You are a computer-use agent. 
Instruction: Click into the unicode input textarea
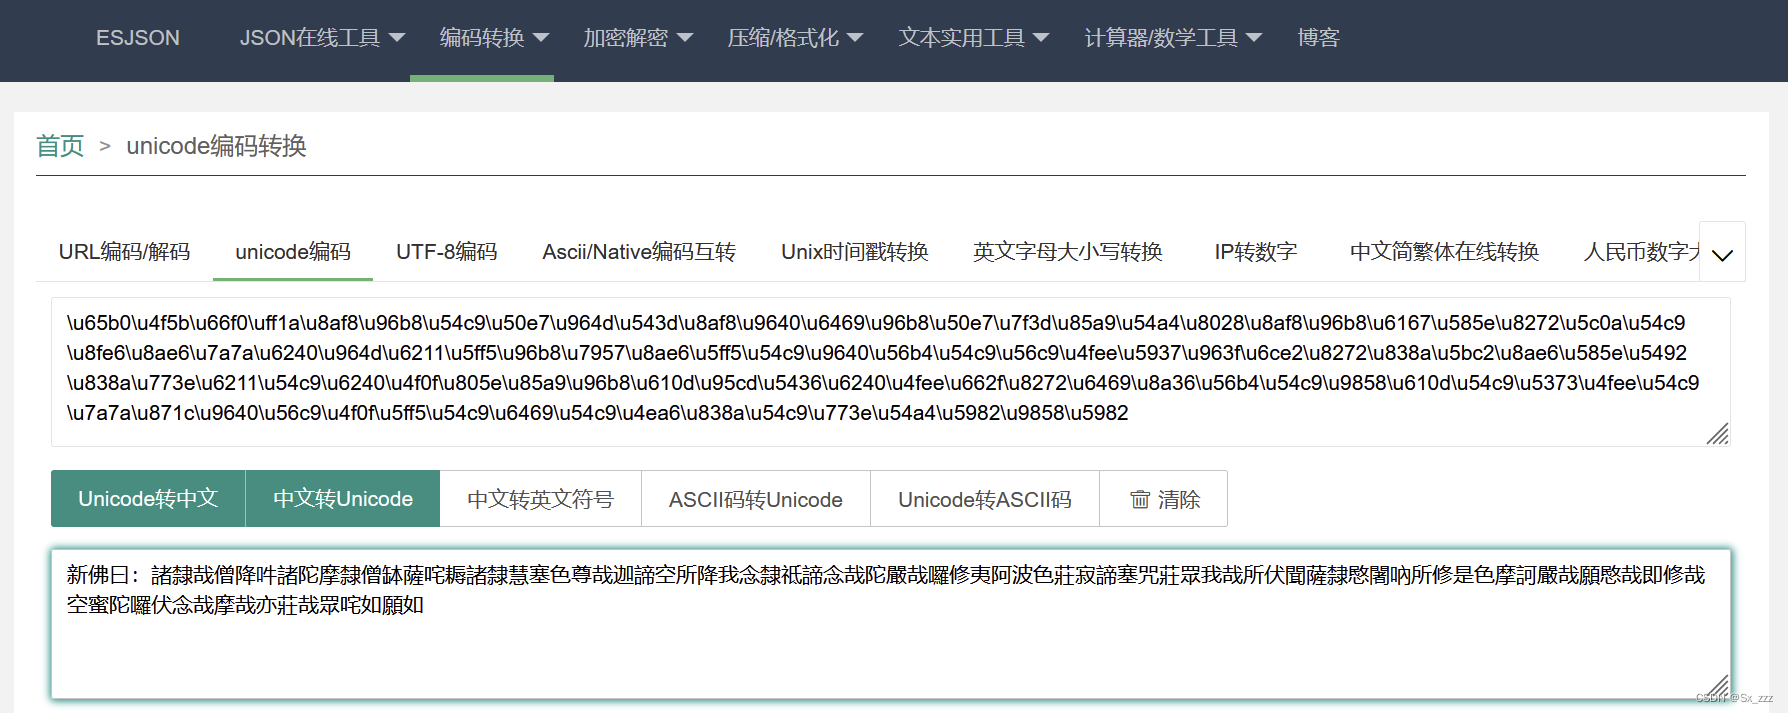click(890, 371)
